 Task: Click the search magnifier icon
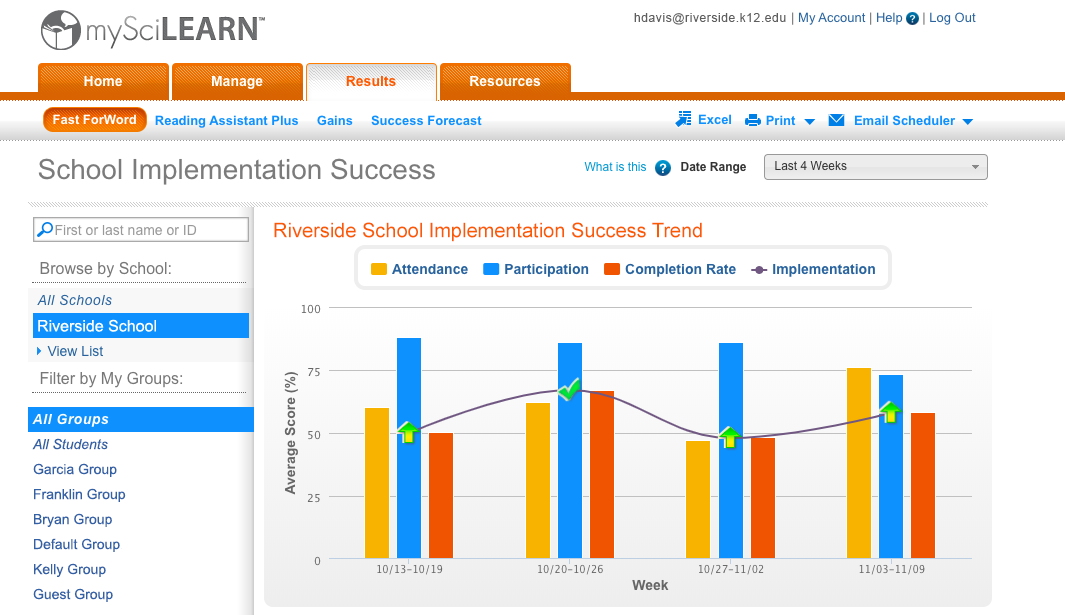(45, 230)
